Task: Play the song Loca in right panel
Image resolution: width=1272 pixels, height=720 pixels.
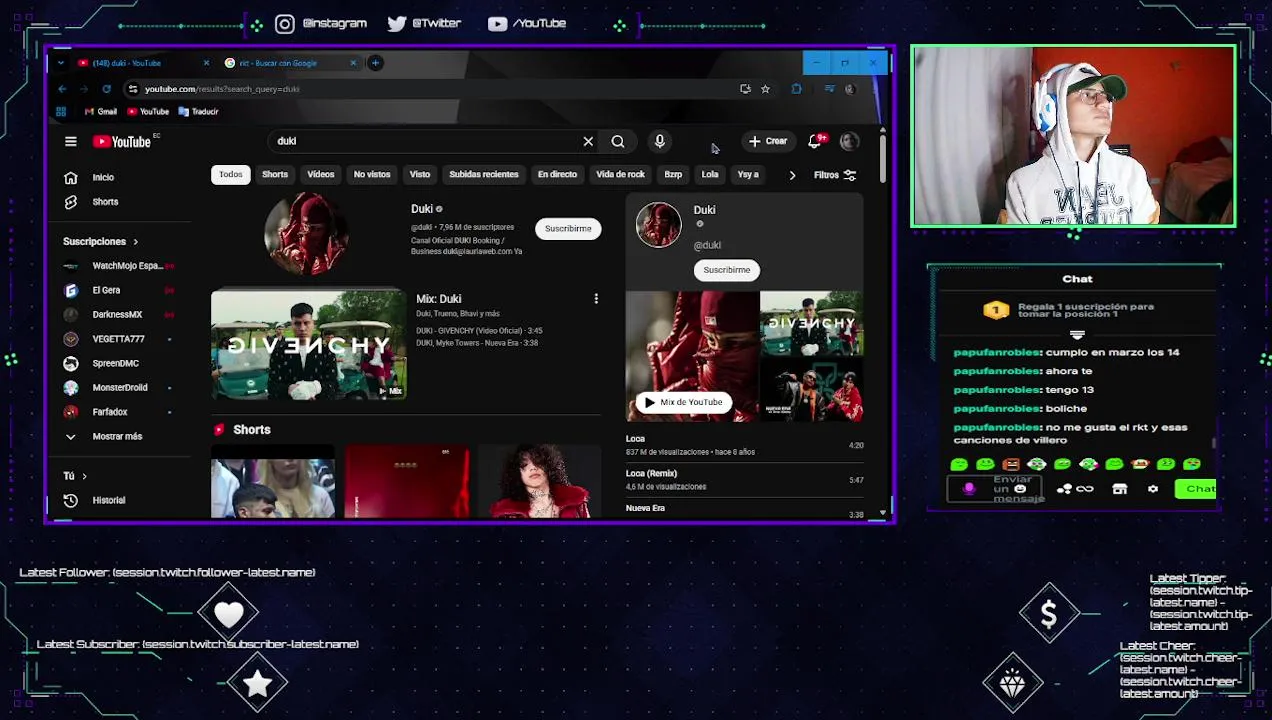Action: 744,445
